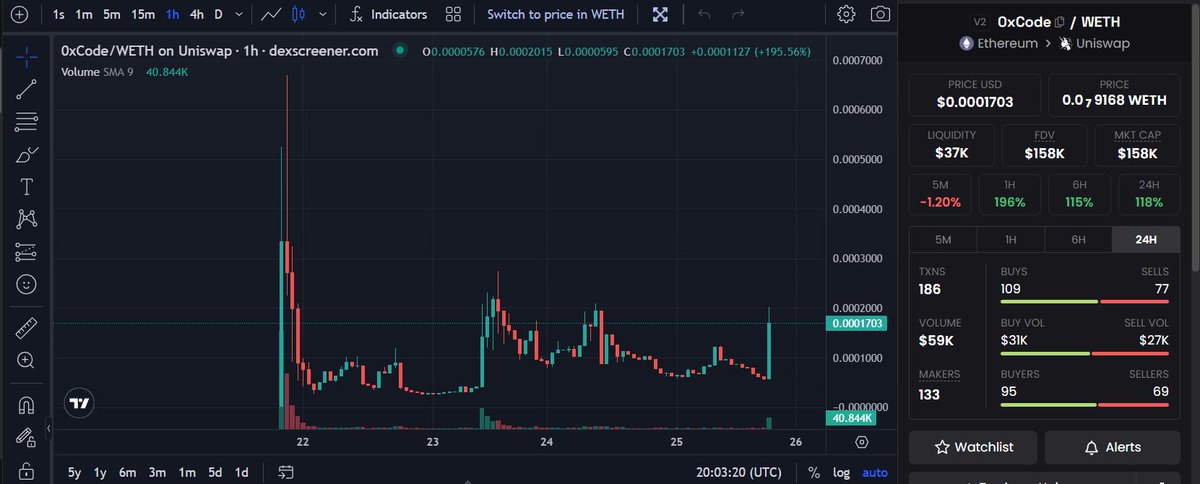Activate the zoom in tool
The image size is (1200, 484).
27,360
